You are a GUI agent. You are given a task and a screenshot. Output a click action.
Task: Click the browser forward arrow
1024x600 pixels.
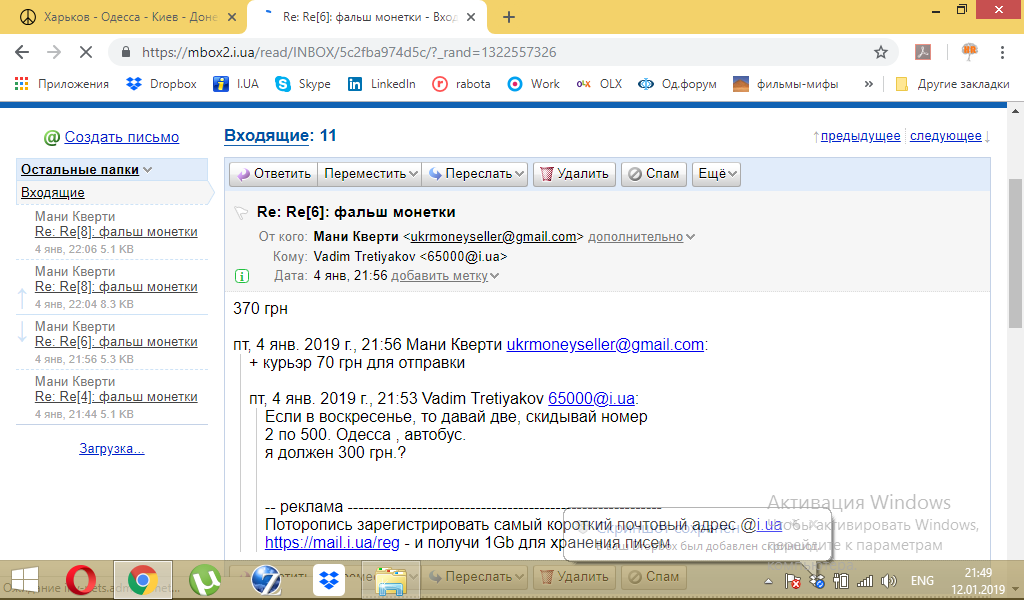54,52
